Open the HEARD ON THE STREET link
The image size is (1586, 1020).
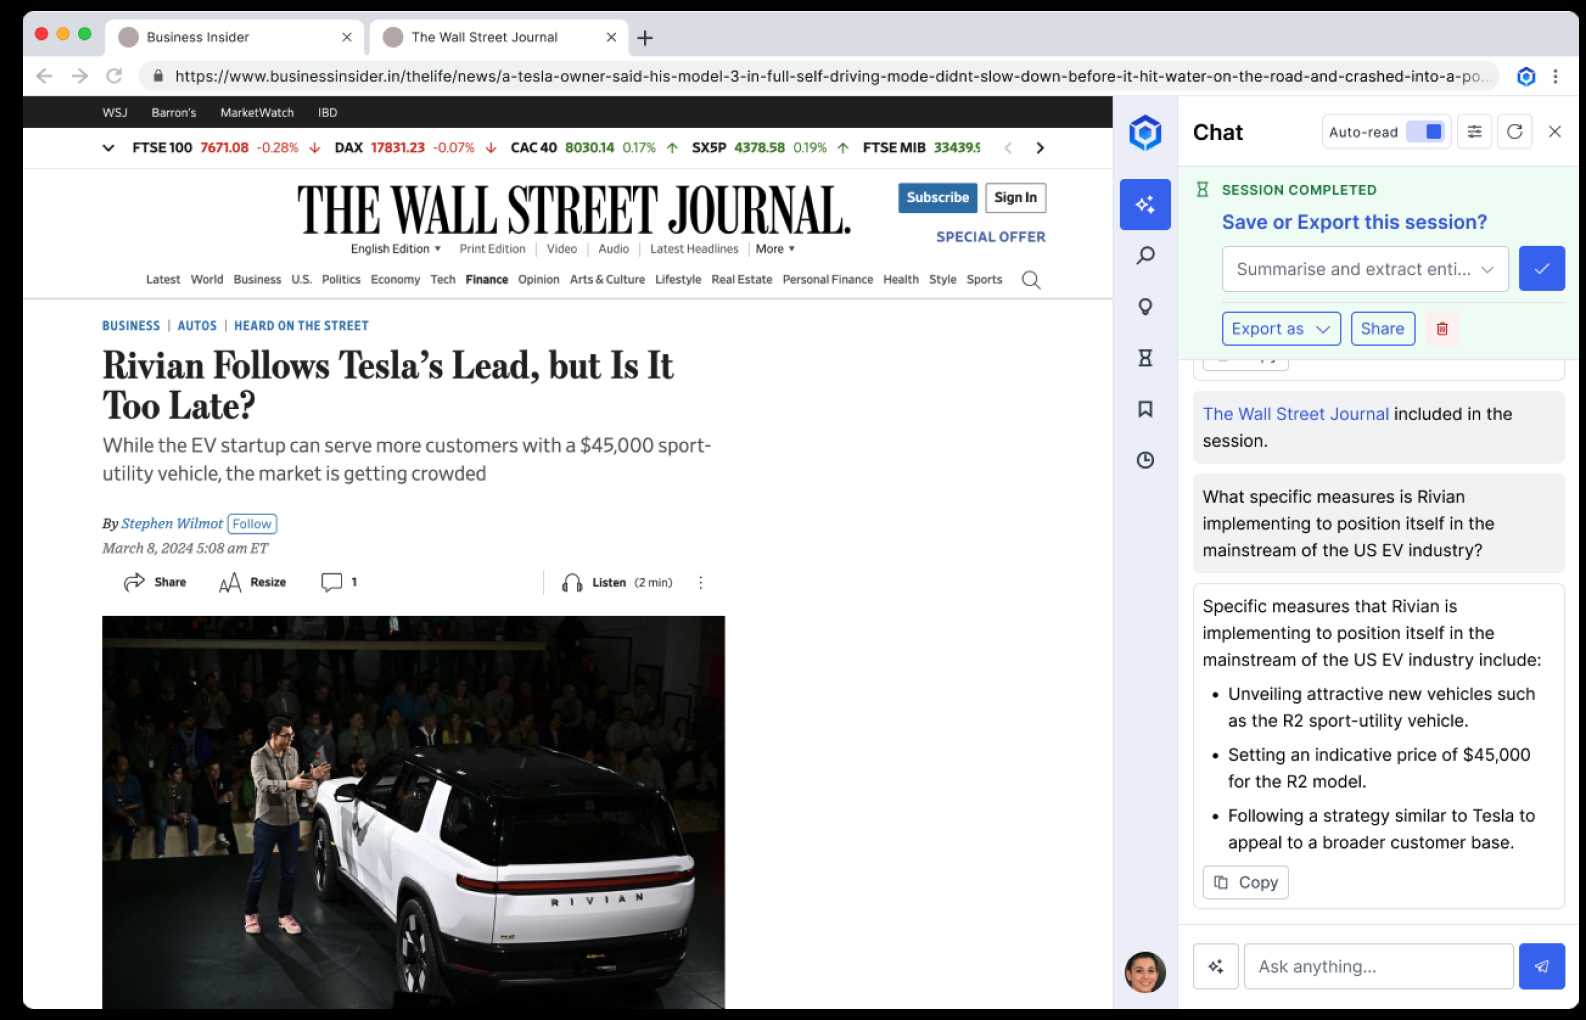tap(301, 326)
